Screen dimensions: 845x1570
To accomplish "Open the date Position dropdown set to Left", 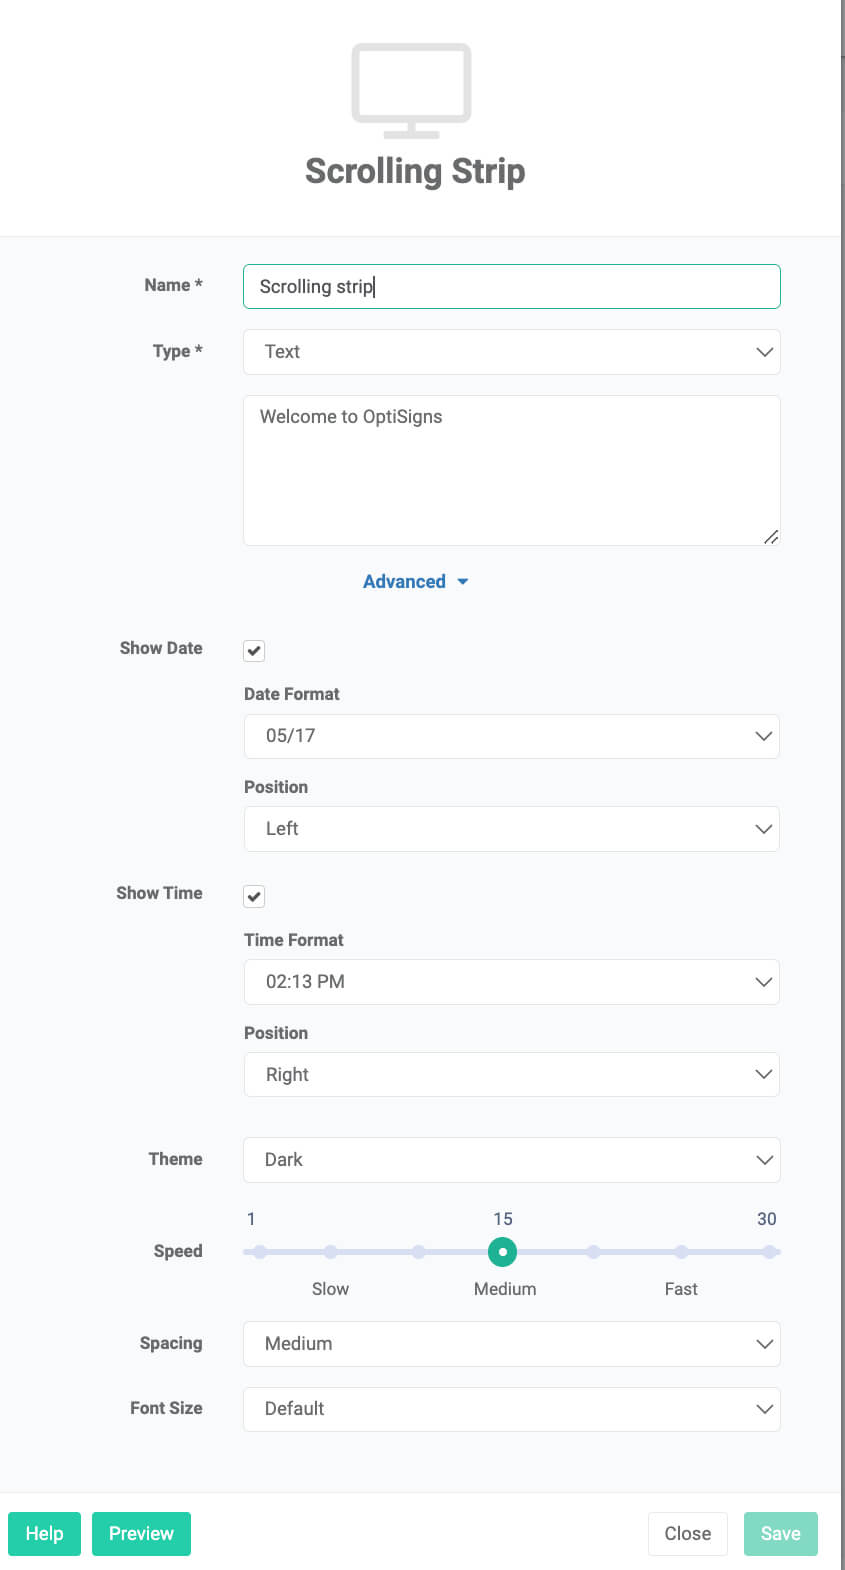I will [511, 829].
